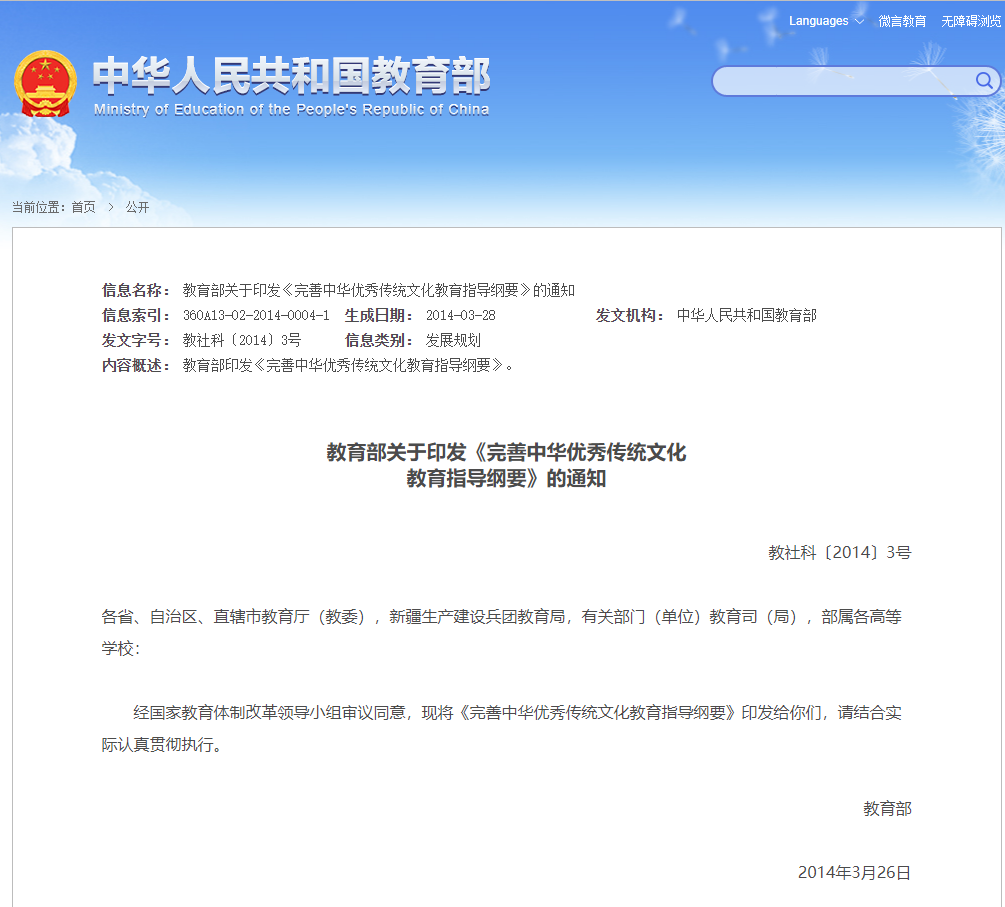1005x907 pixels.
Task: Click the national emblem logo
Action: click(x=45, y=83)
